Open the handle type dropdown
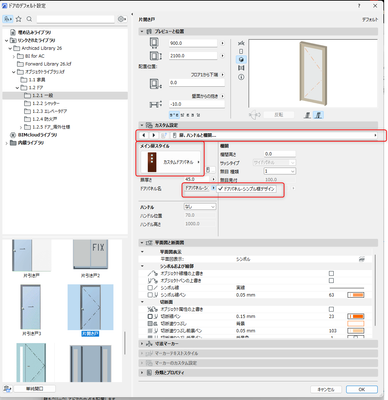 click(x=200, y=207)
